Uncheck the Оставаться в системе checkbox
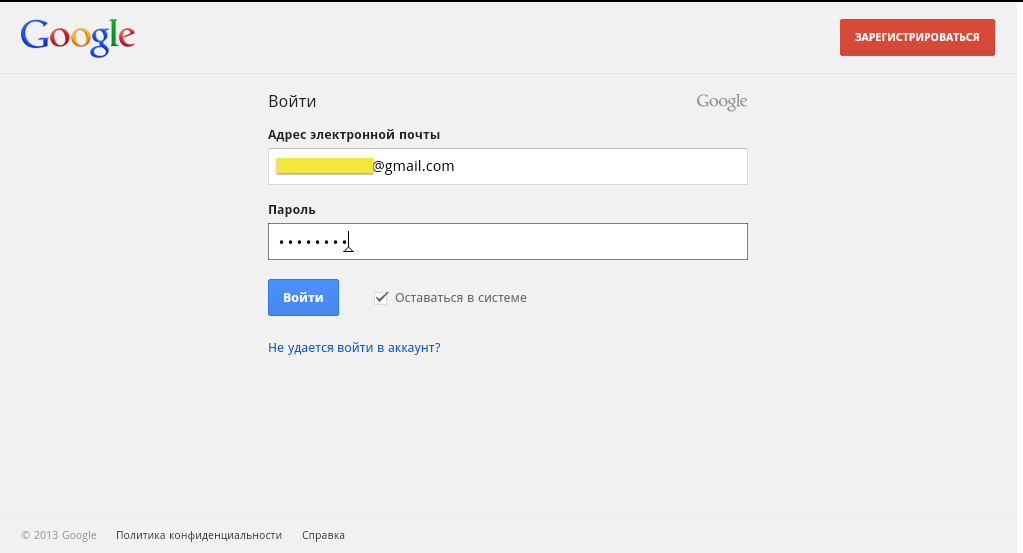Screen dimensions: 1023x553 click(x=381, y=297)
